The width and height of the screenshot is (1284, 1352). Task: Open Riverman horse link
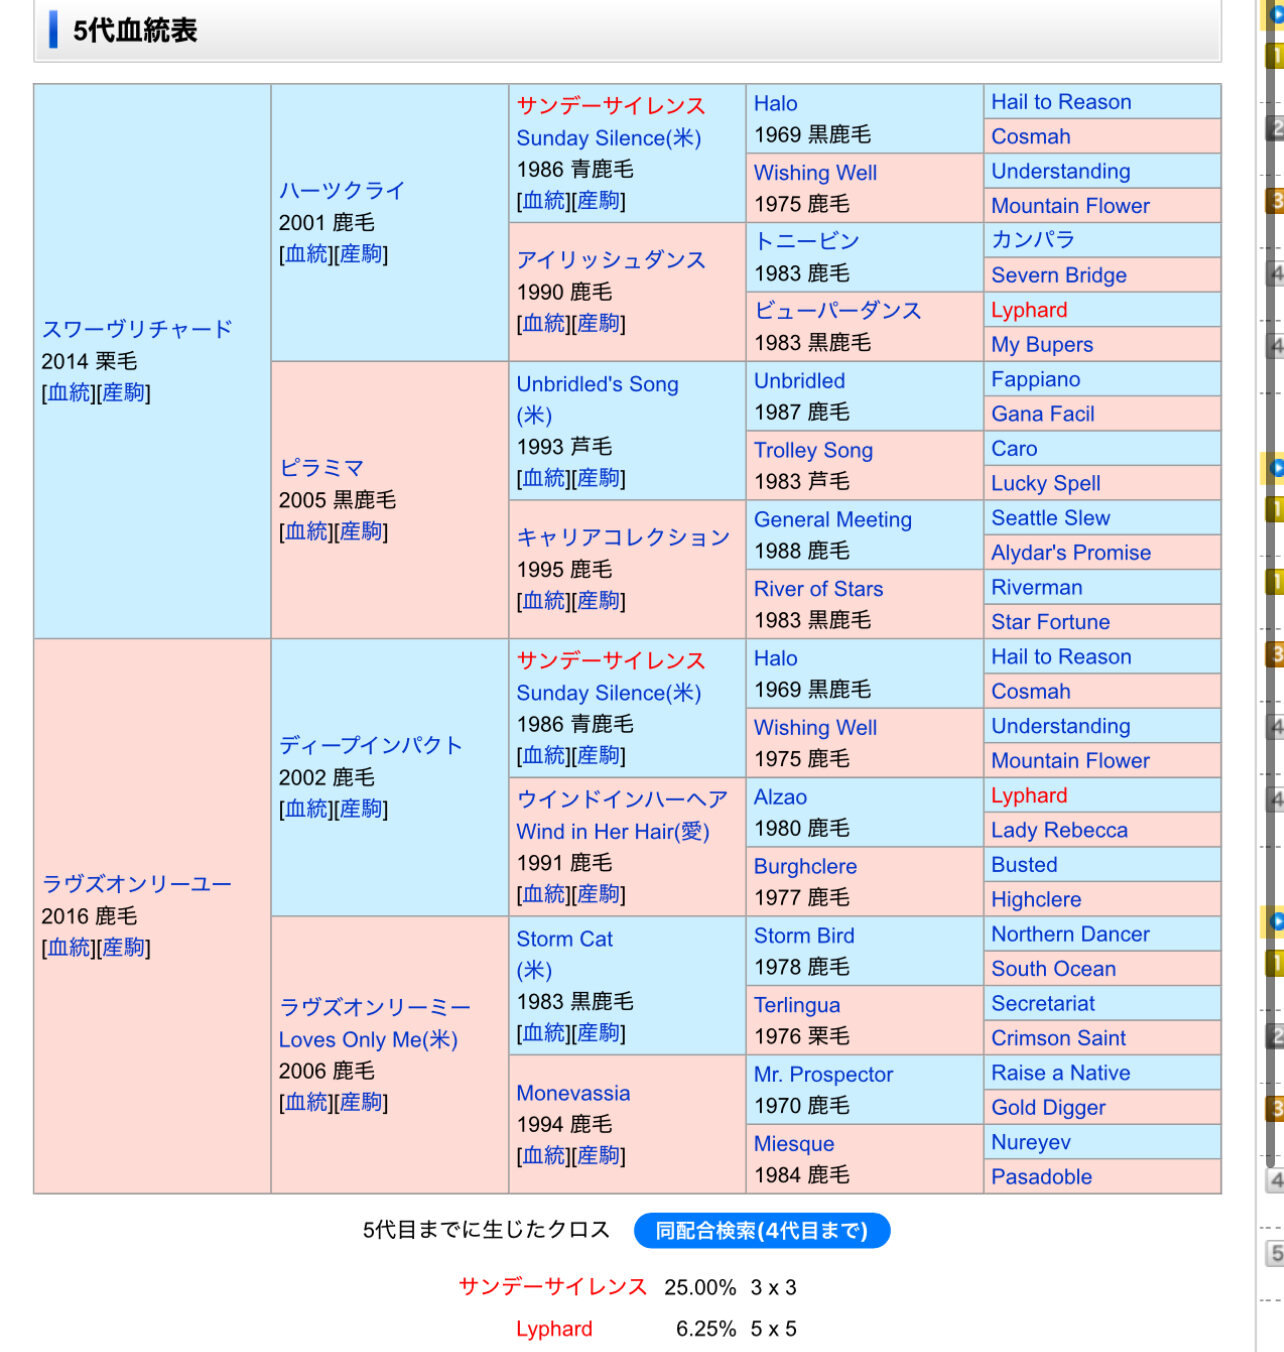1037,587
